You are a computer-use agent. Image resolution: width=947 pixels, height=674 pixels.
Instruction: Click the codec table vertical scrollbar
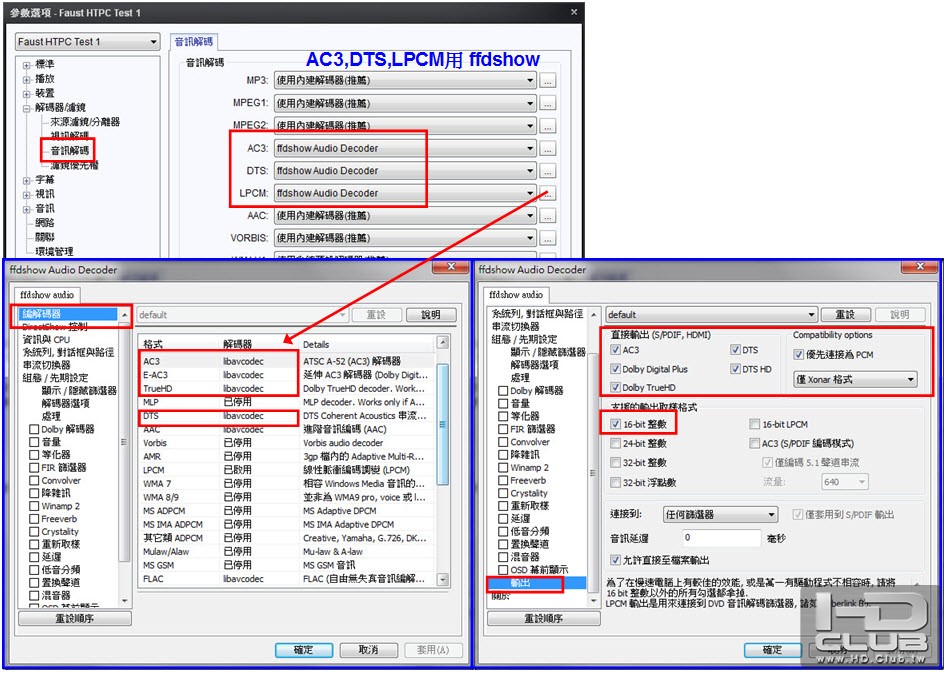[443, 462]
